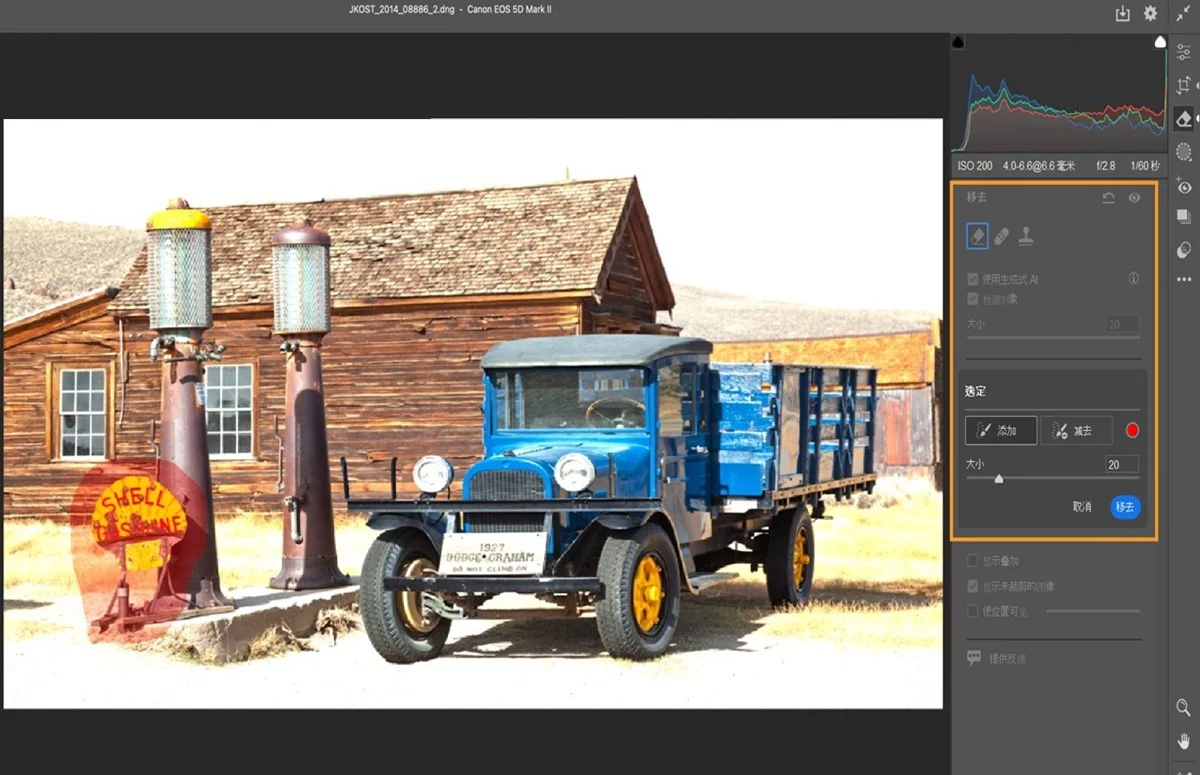Select the Clone stamp tool
The image size is (1200, 775).
pyautogui.click(x=1027, y=236)
